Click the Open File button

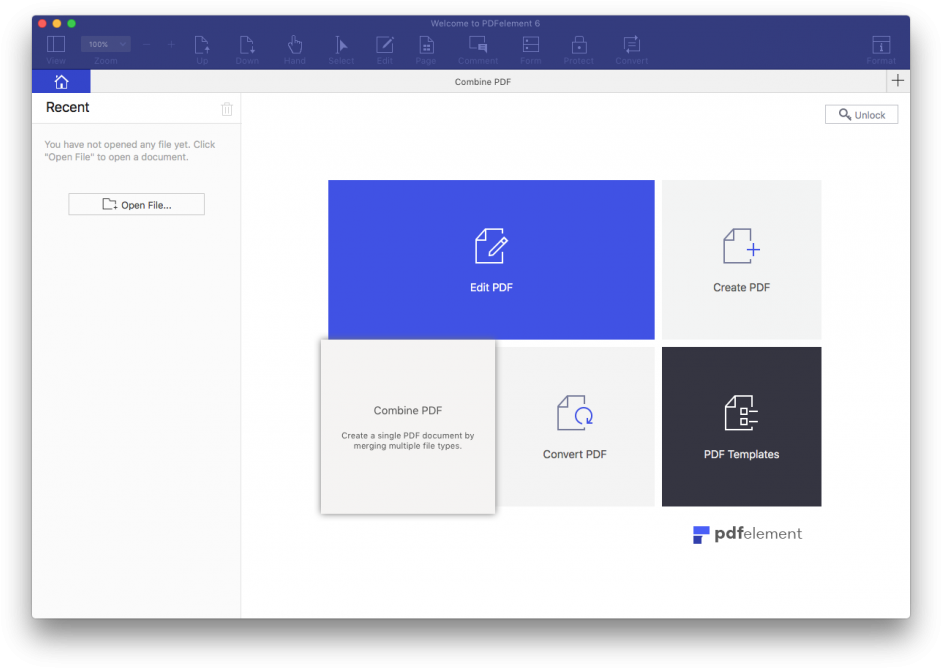[136, 204]
